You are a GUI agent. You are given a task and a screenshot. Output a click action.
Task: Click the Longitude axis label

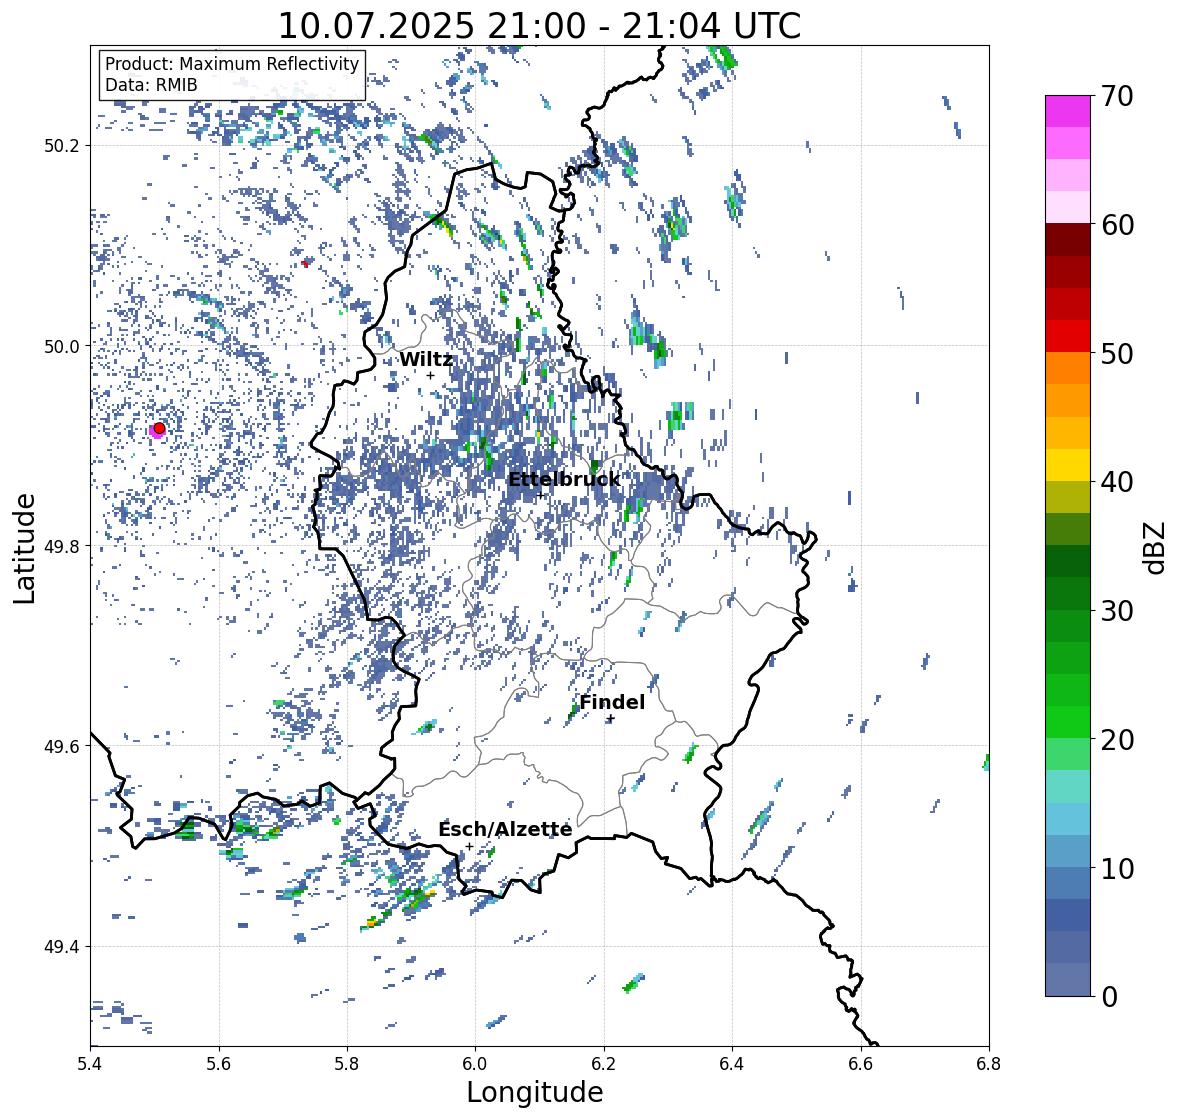(535, 1092)
